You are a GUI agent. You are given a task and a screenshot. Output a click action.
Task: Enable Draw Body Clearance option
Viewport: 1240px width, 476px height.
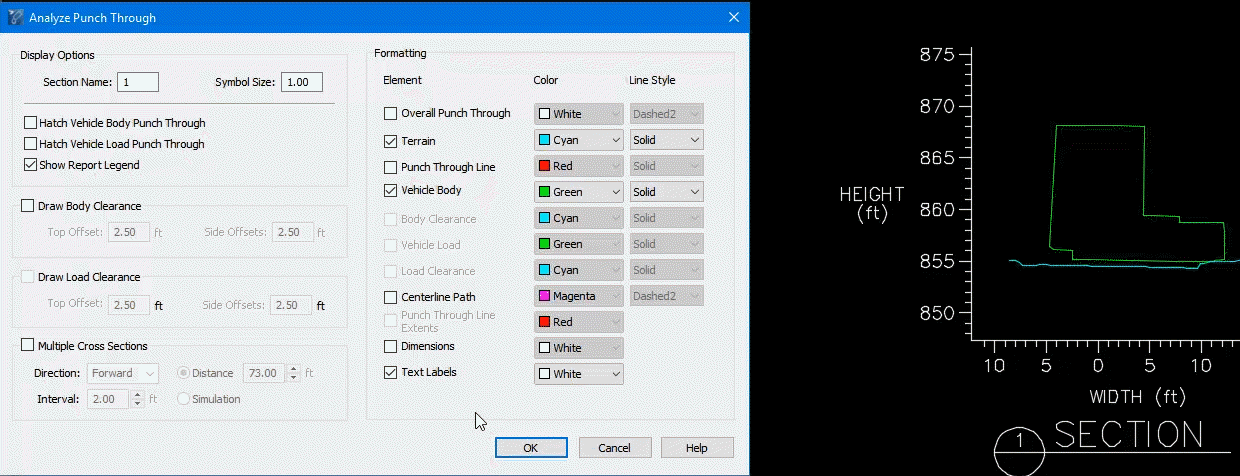click(27, 206)
